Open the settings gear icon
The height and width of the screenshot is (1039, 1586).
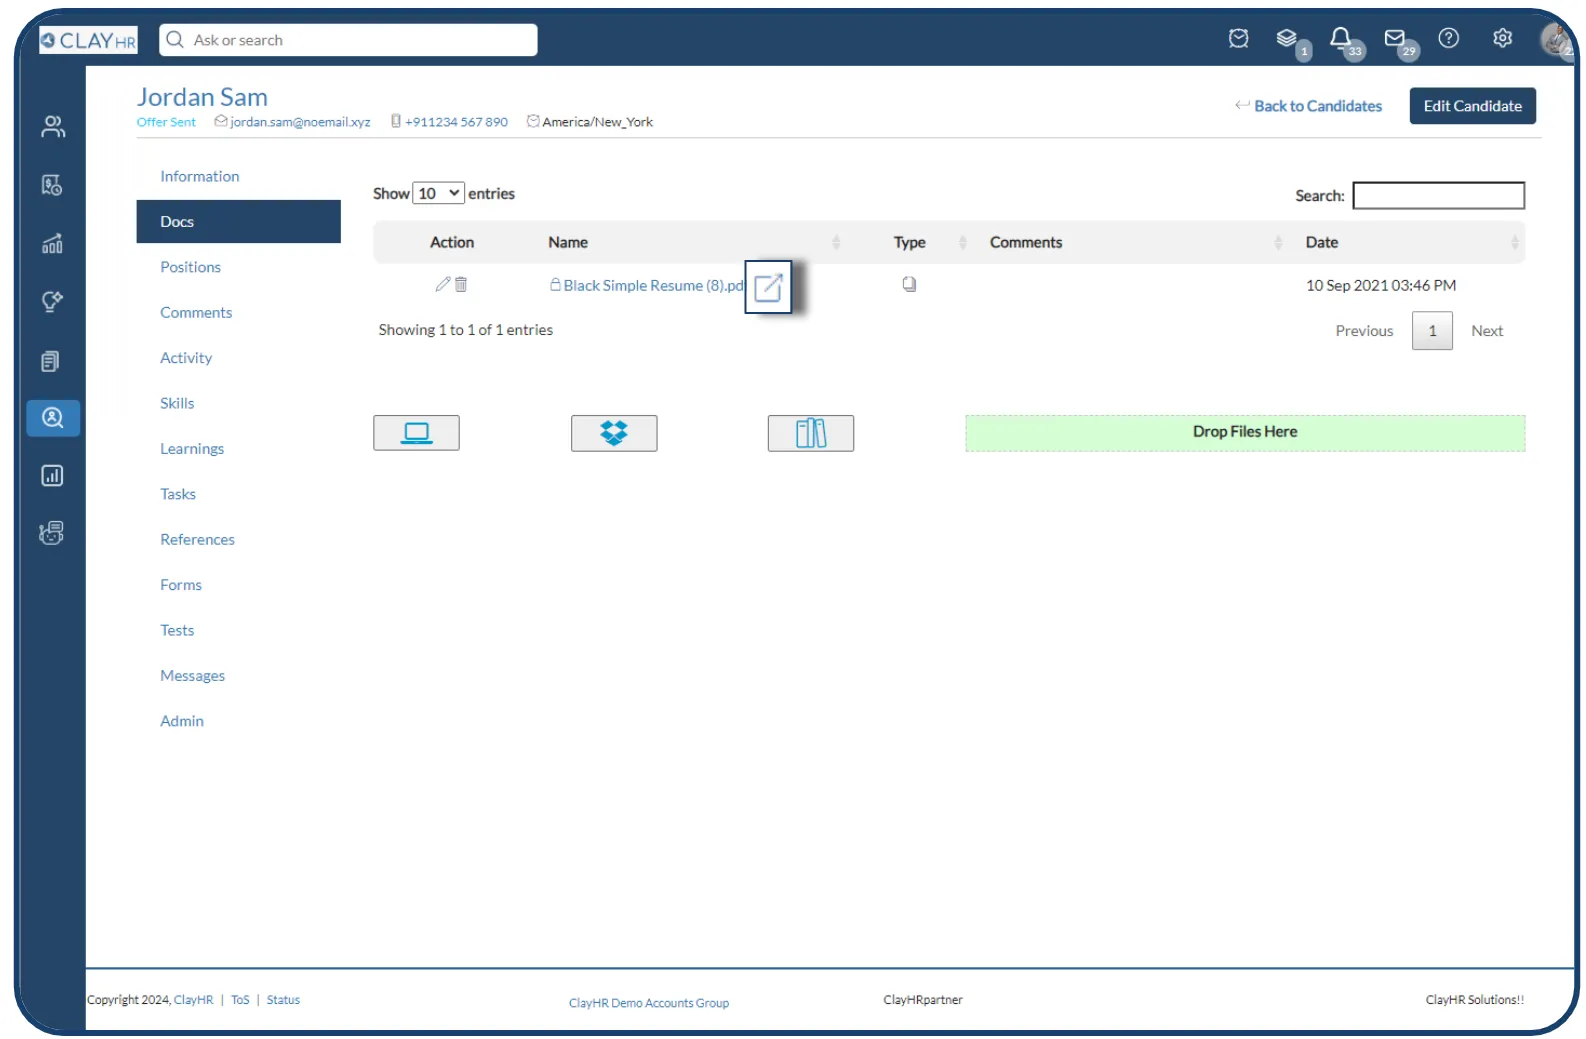1502,38
